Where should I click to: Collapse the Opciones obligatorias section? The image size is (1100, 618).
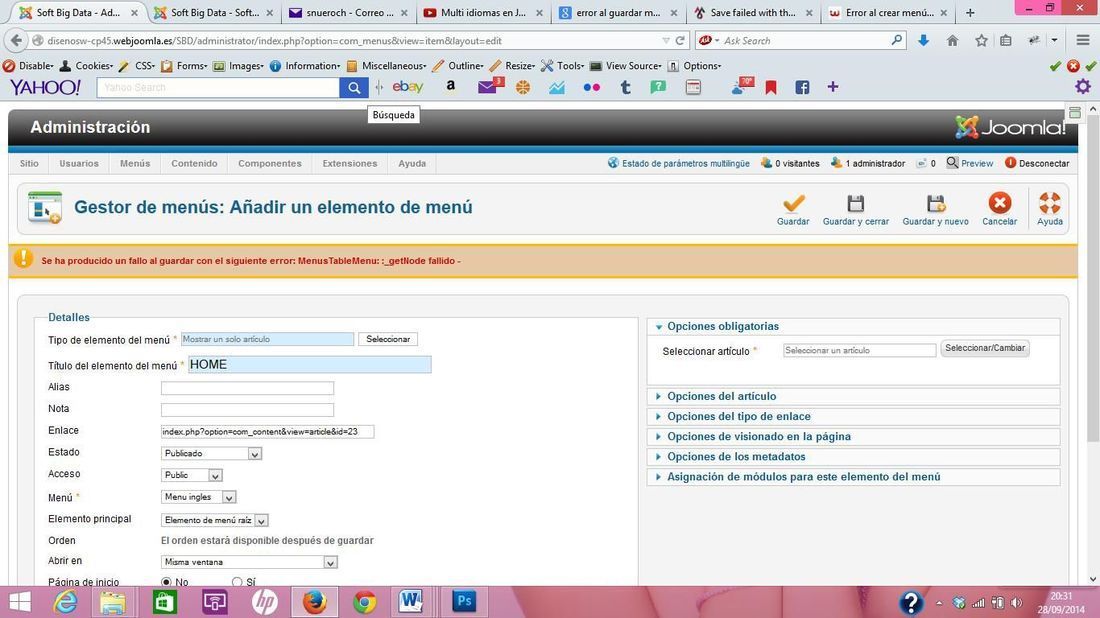723,326
